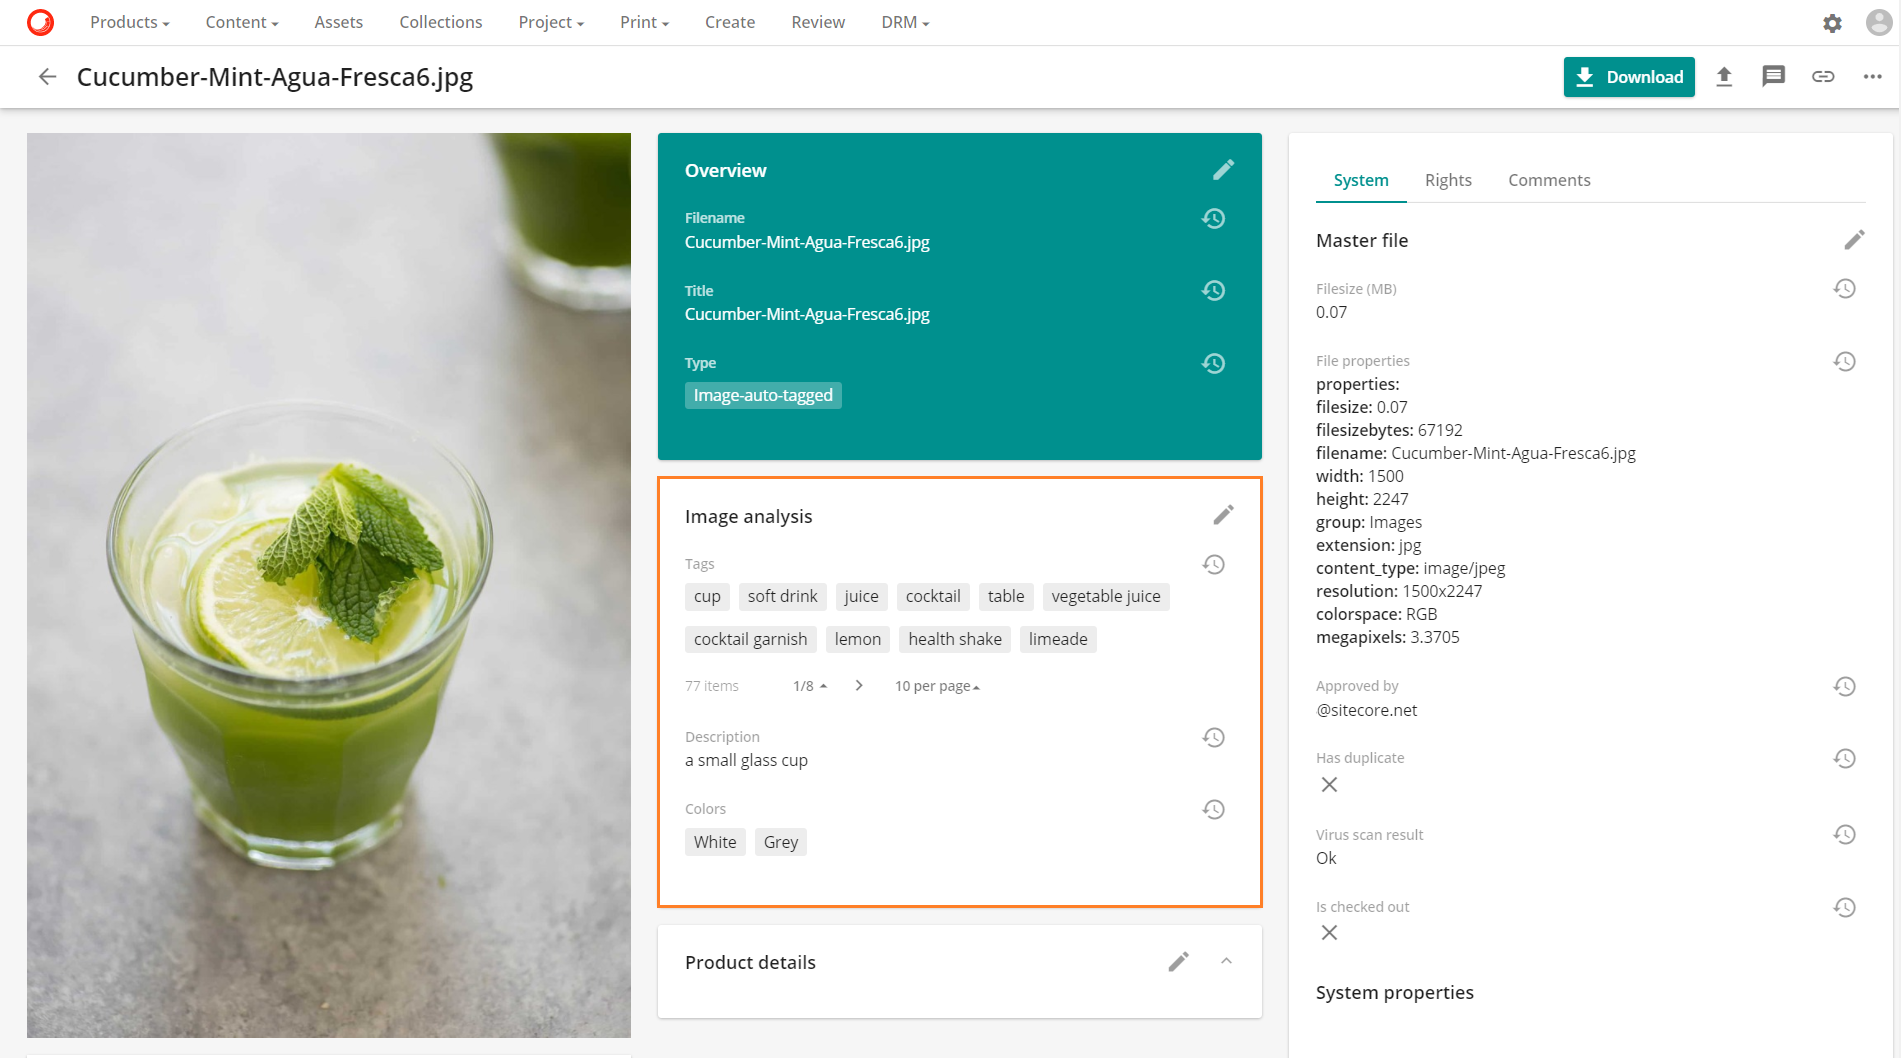Viewport: 1901px width, 1058px height.
Task: Switch to the Rights tab
Action: tap(1448, 180)
